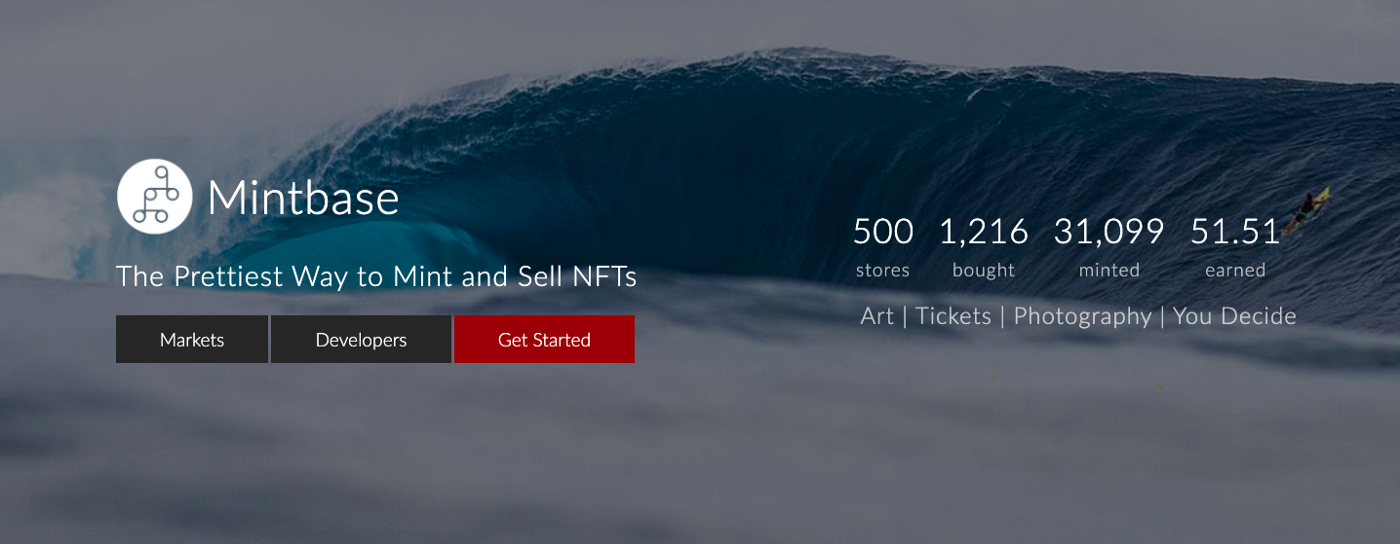Select the Tickets category text

point(953,316)
